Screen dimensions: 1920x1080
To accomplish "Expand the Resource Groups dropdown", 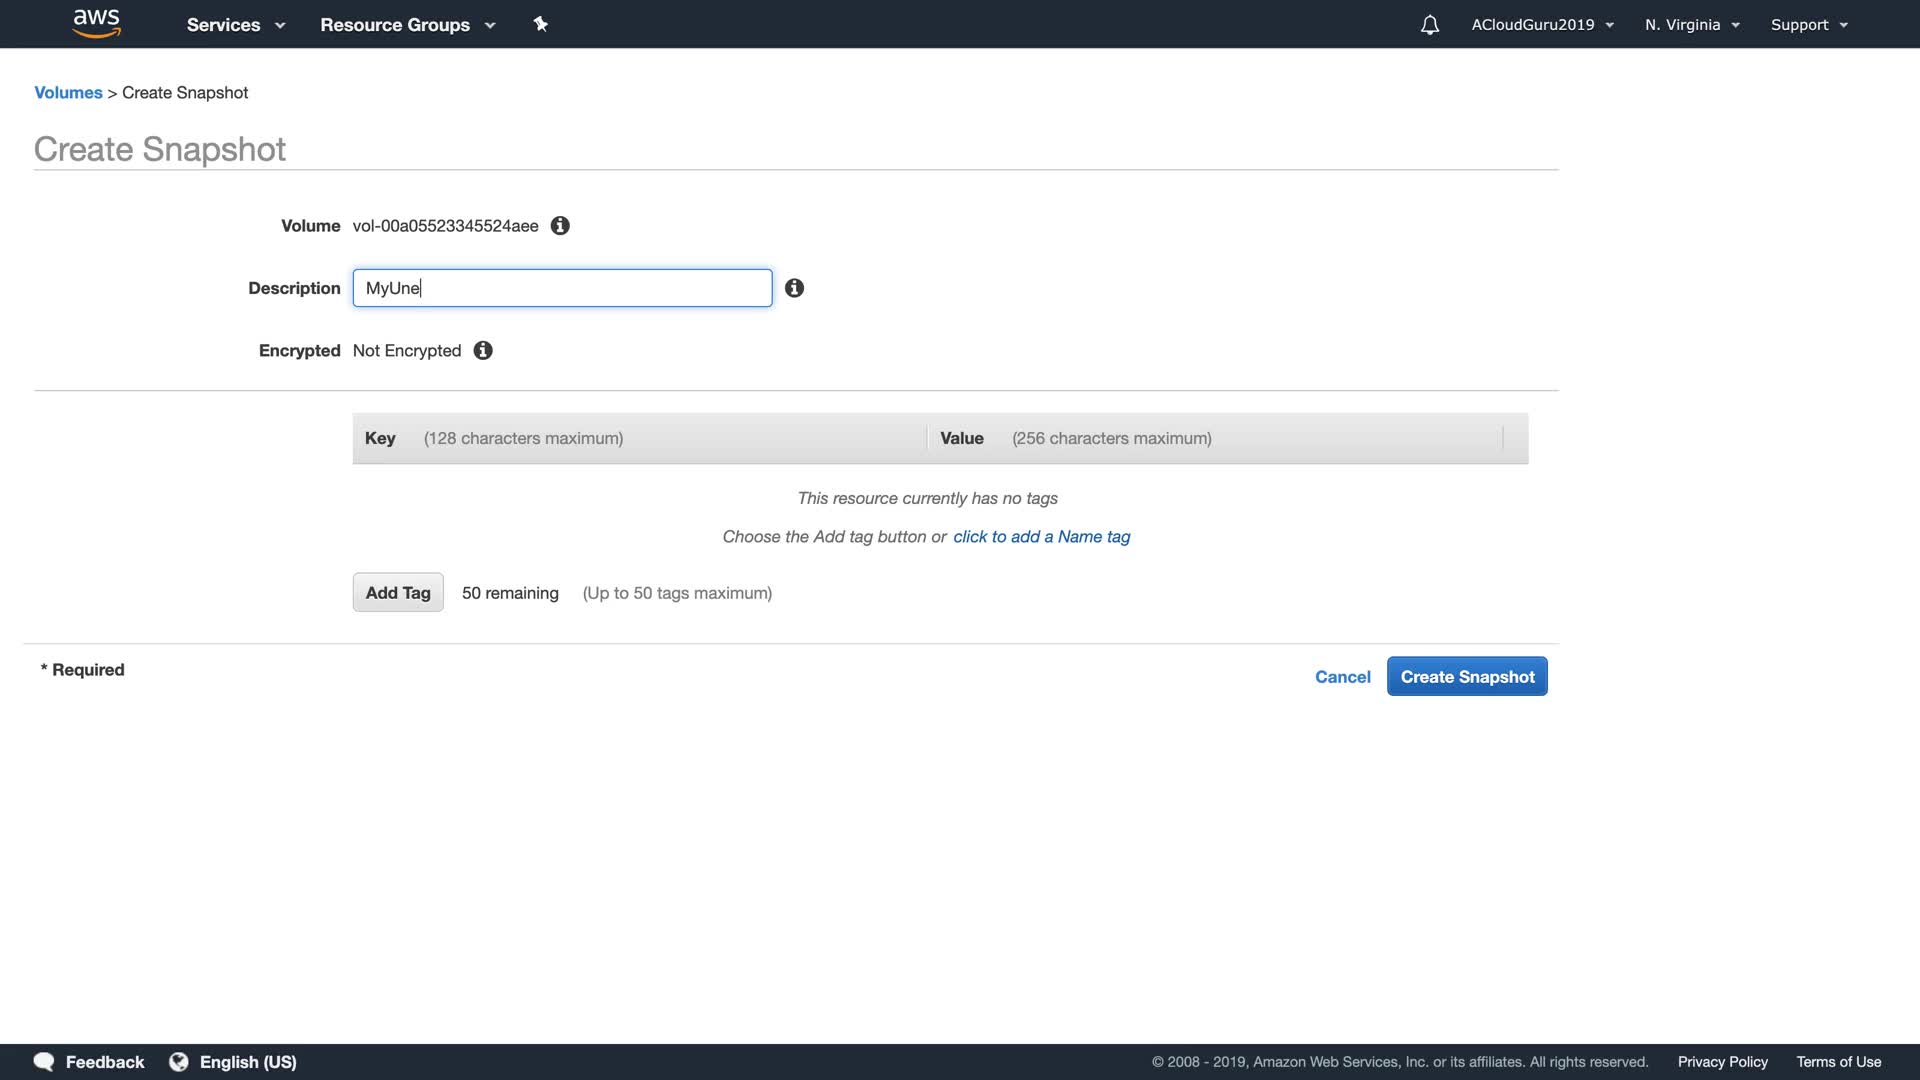I will (x=407, y=25).
